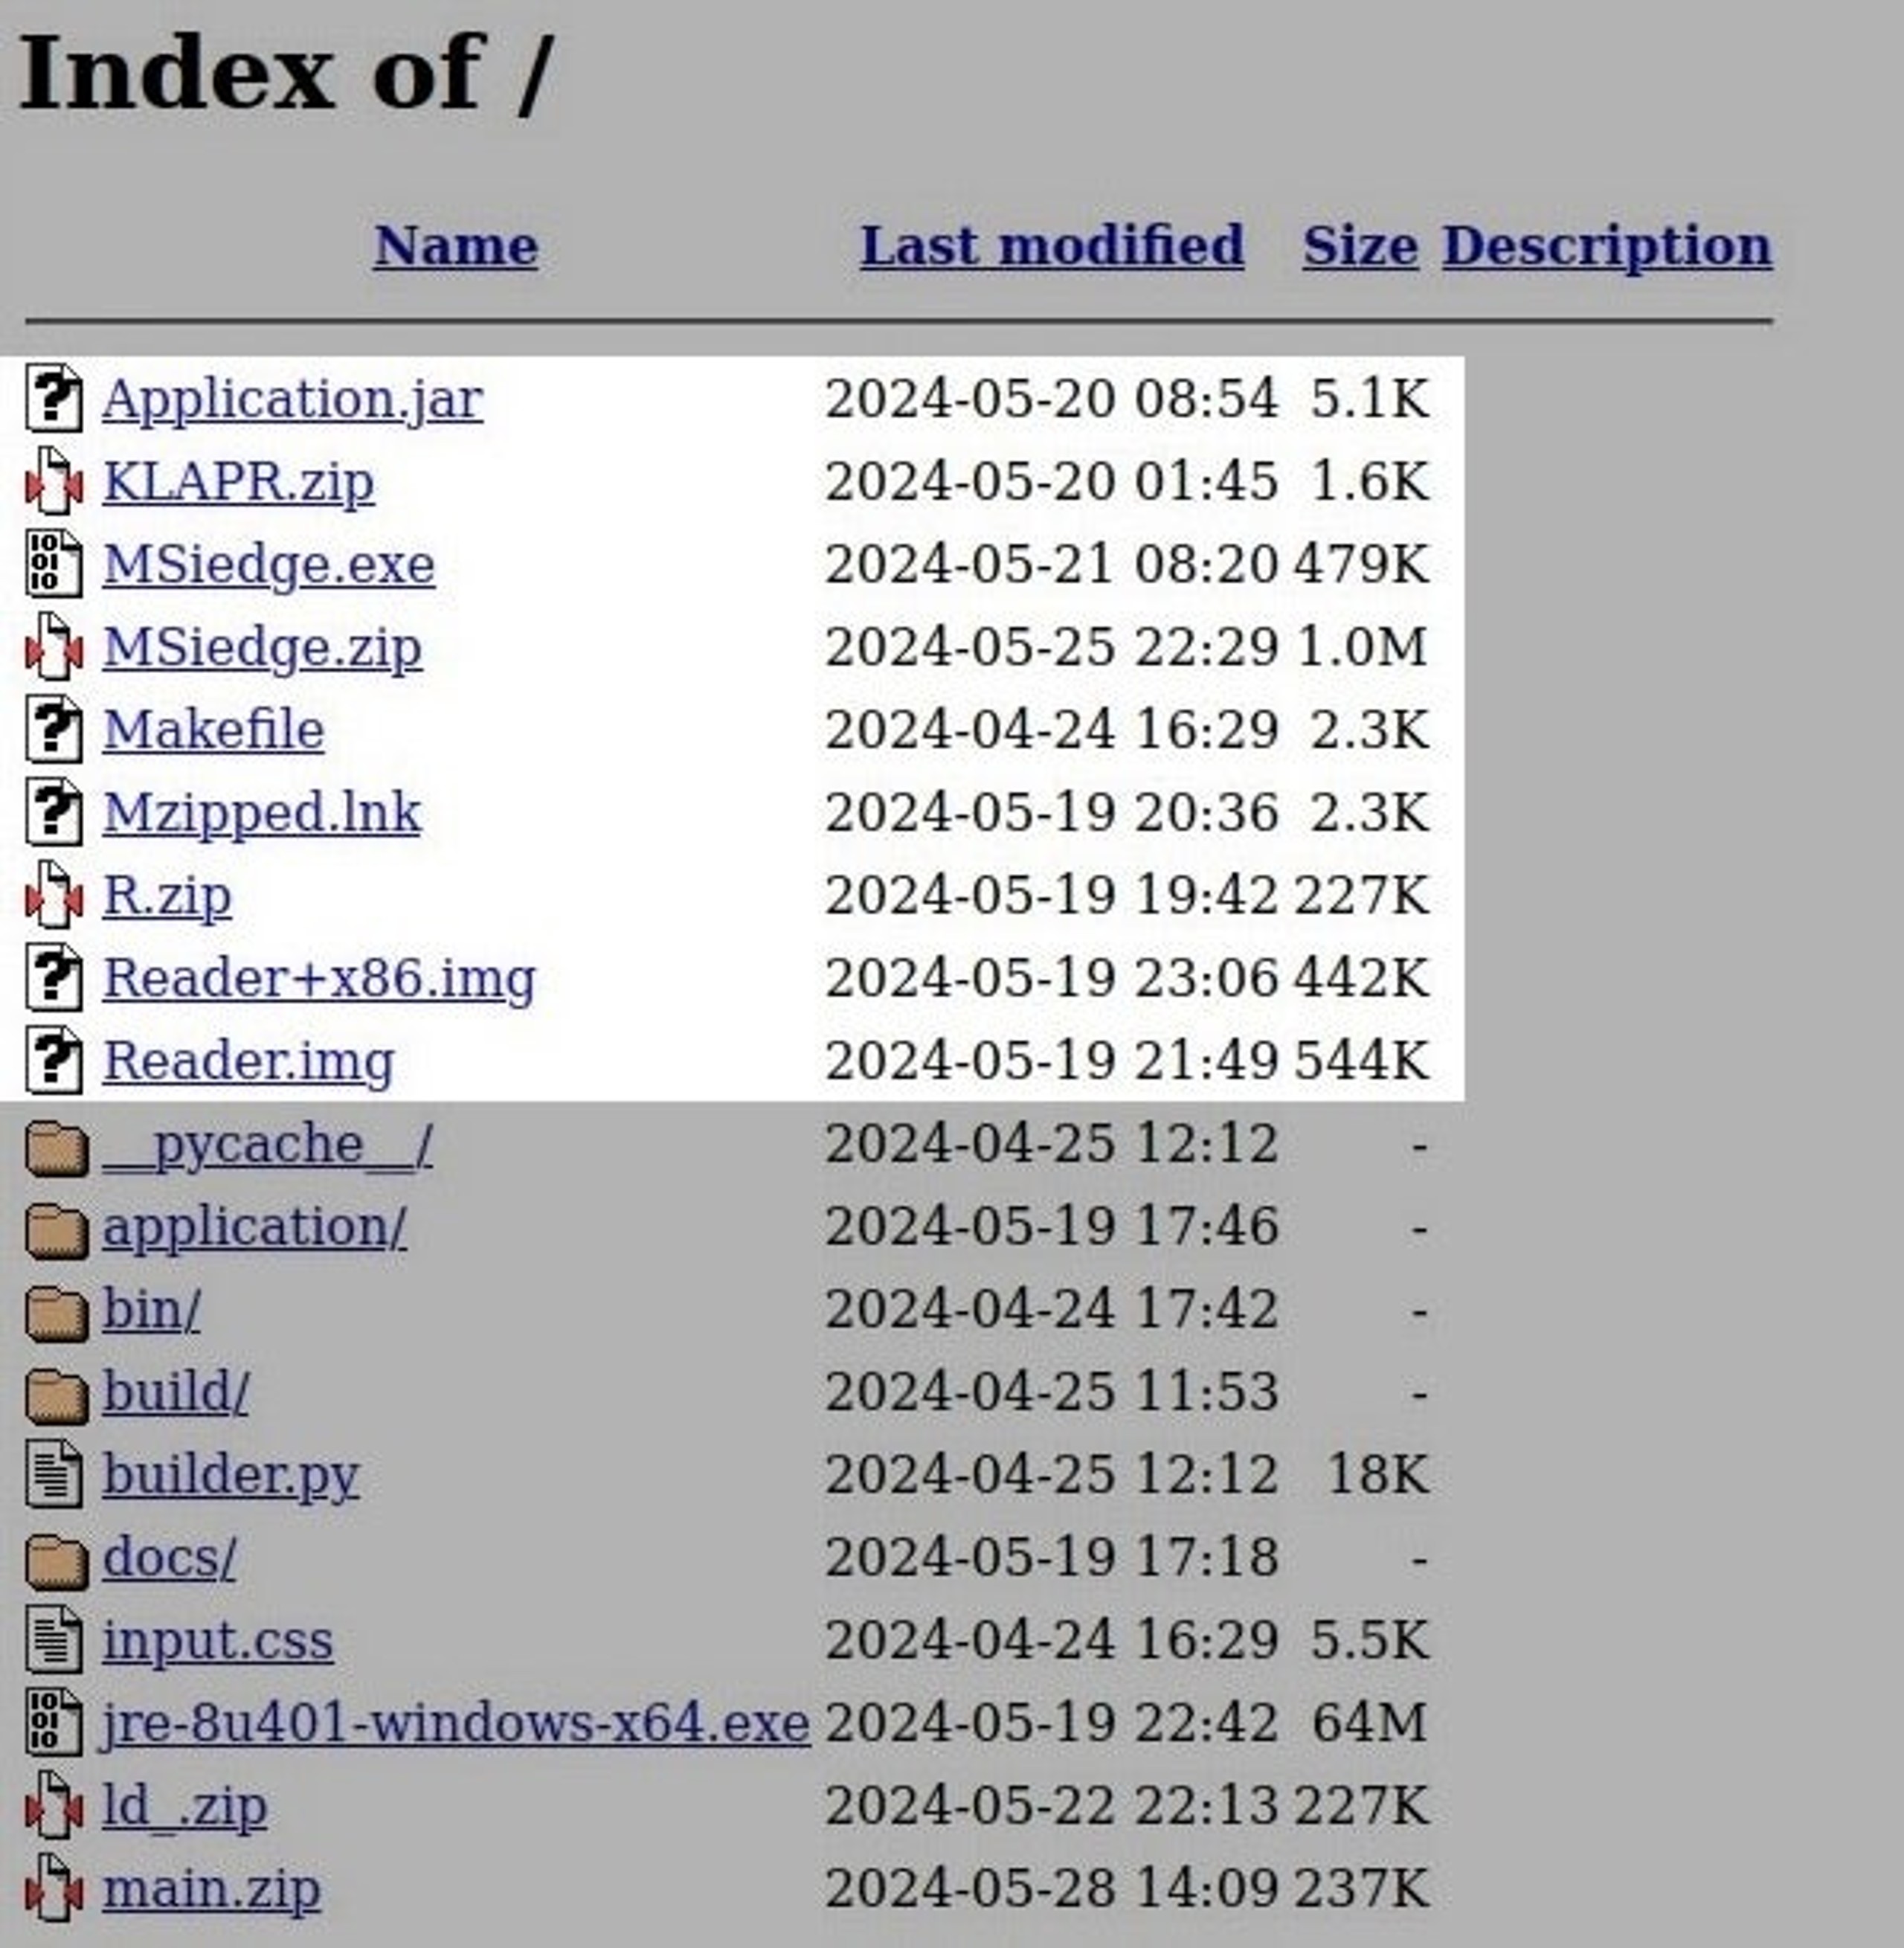Viewport: 1904px width, 1948px height.
Task: Open the Makefile link
Action: click(213, 730)
